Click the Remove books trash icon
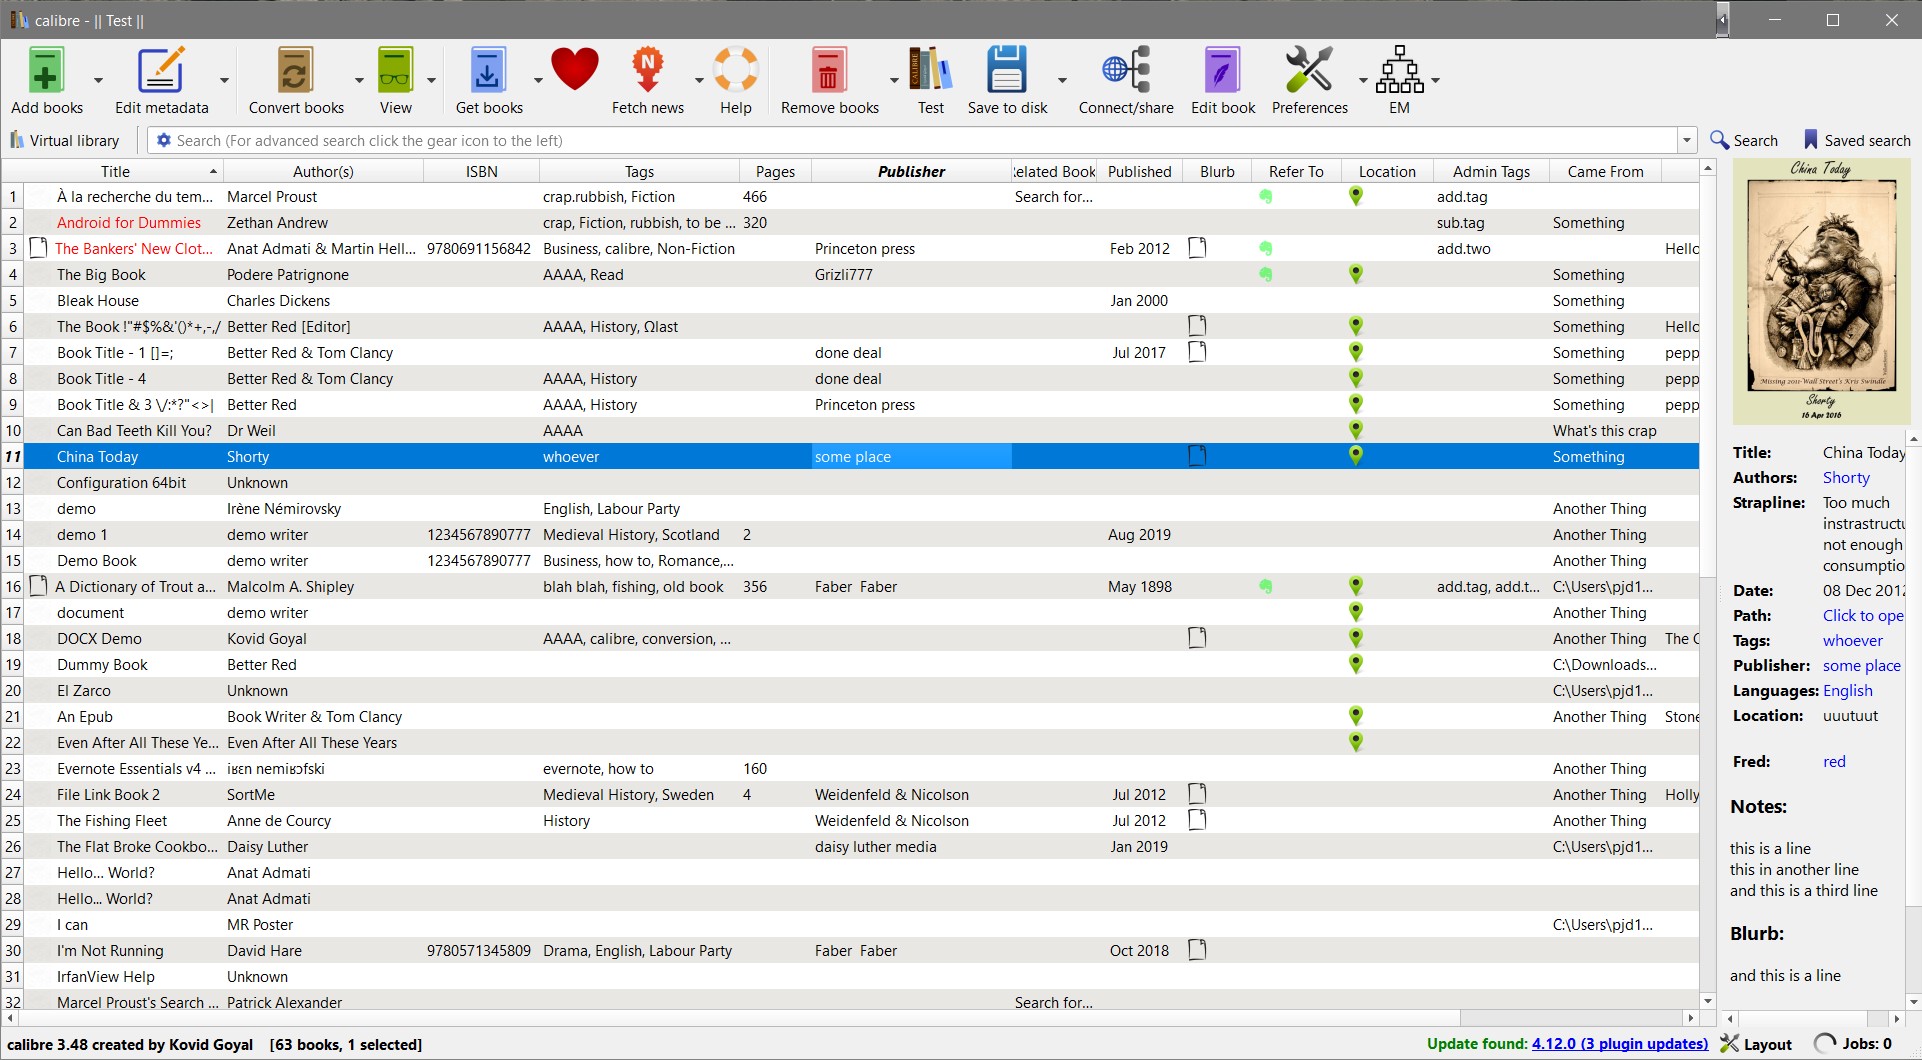 pos(829,72)
